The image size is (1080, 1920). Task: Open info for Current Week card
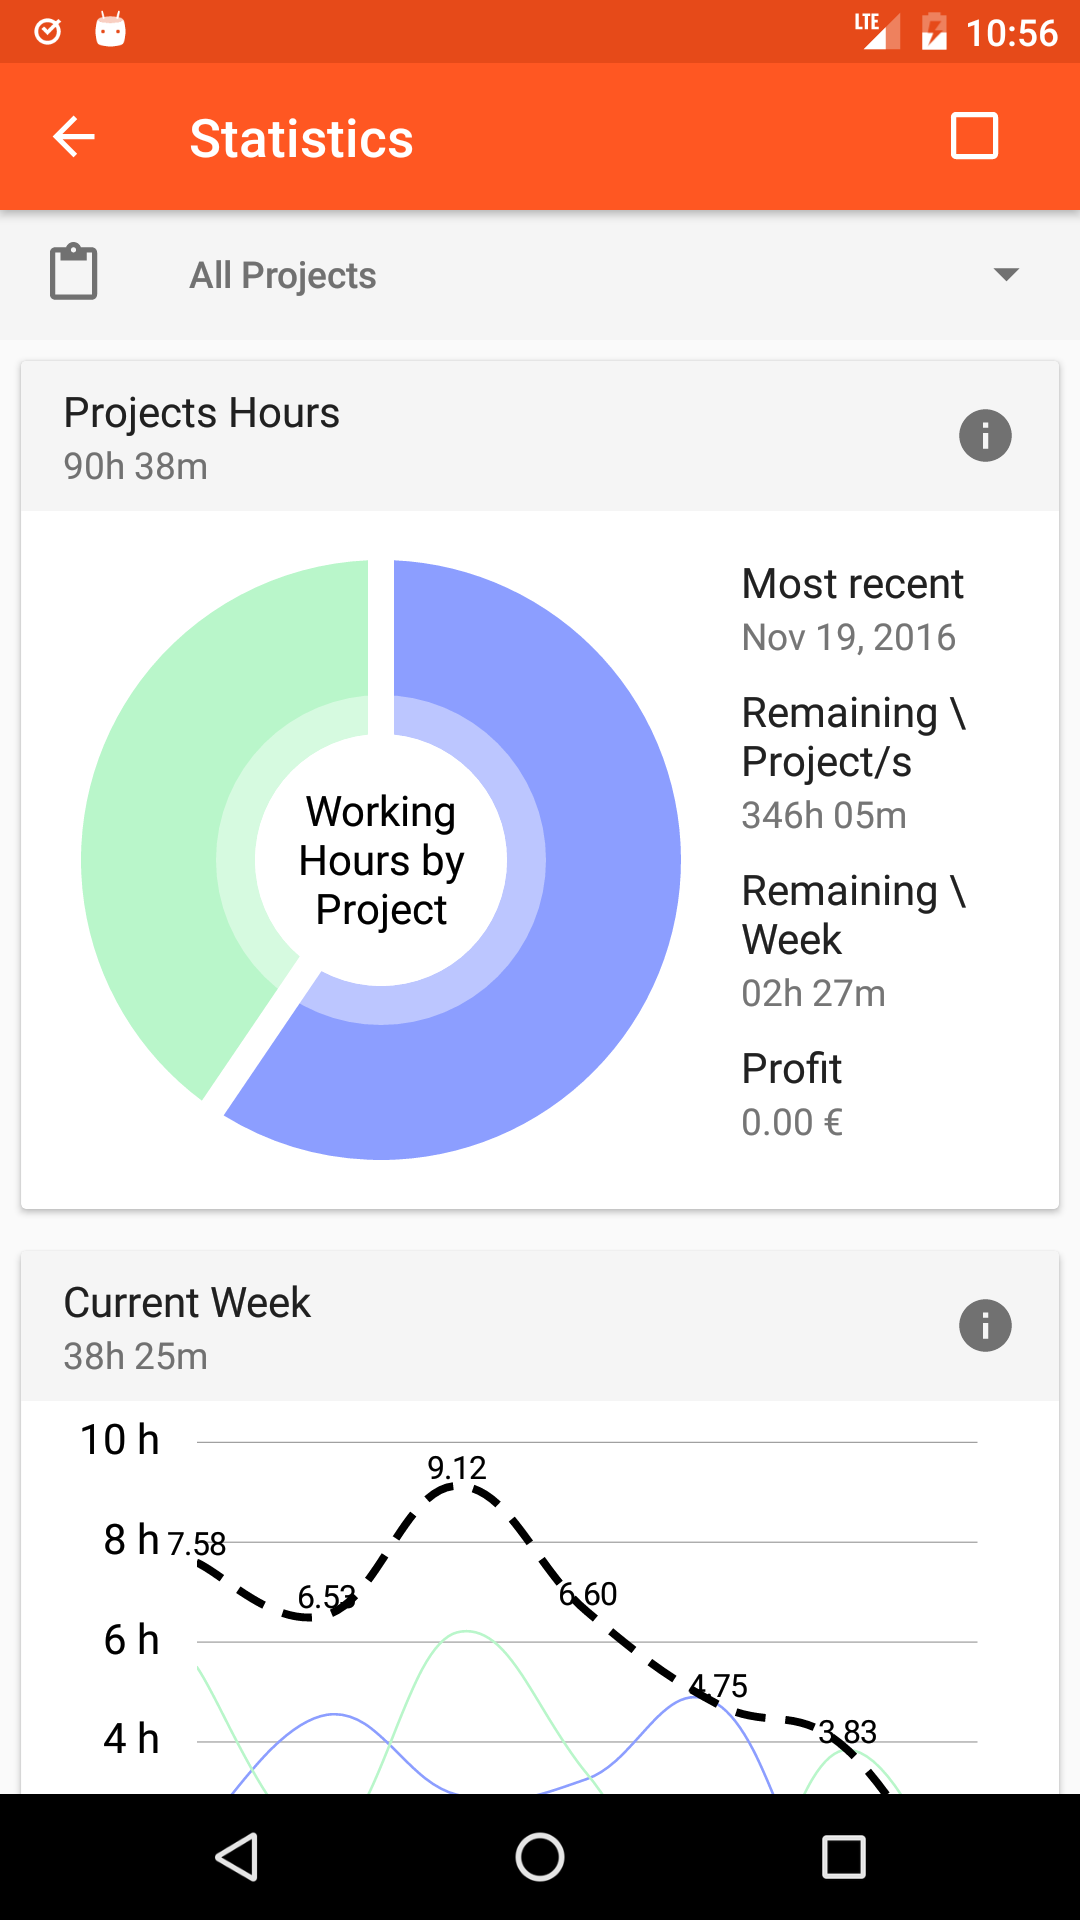[985, 1326]
